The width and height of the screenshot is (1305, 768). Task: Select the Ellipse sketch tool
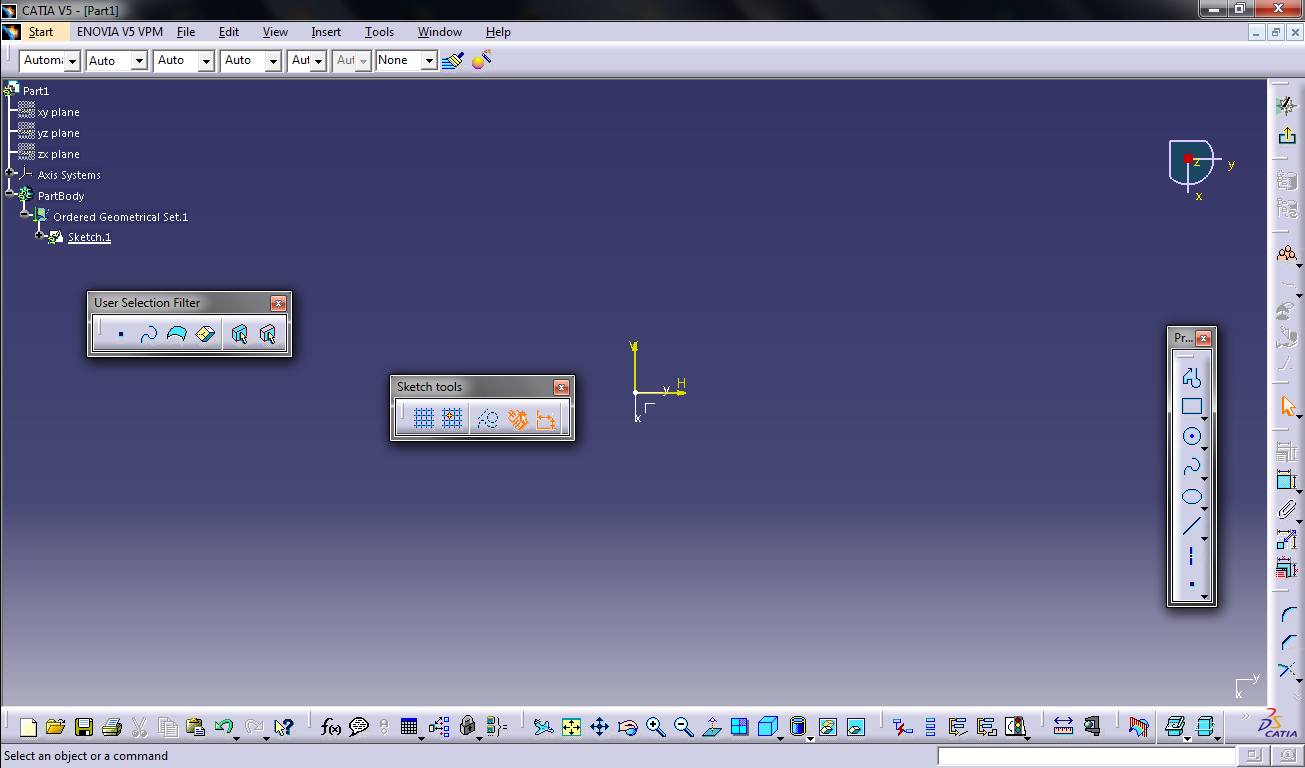pyautogui.click(x=1191, y=496)
